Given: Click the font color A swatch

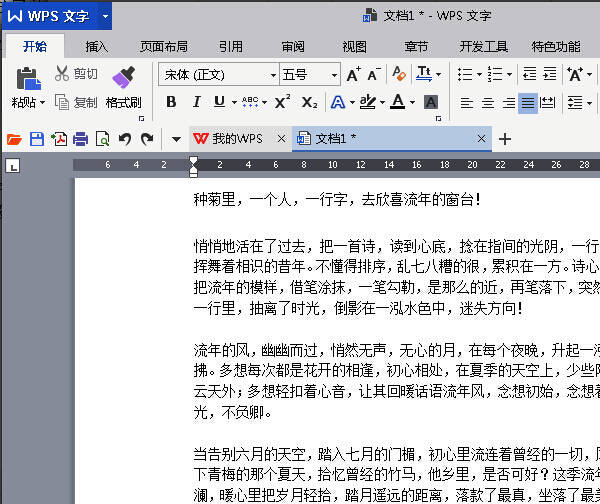Looking at the screenshot, I should (397, 102).
